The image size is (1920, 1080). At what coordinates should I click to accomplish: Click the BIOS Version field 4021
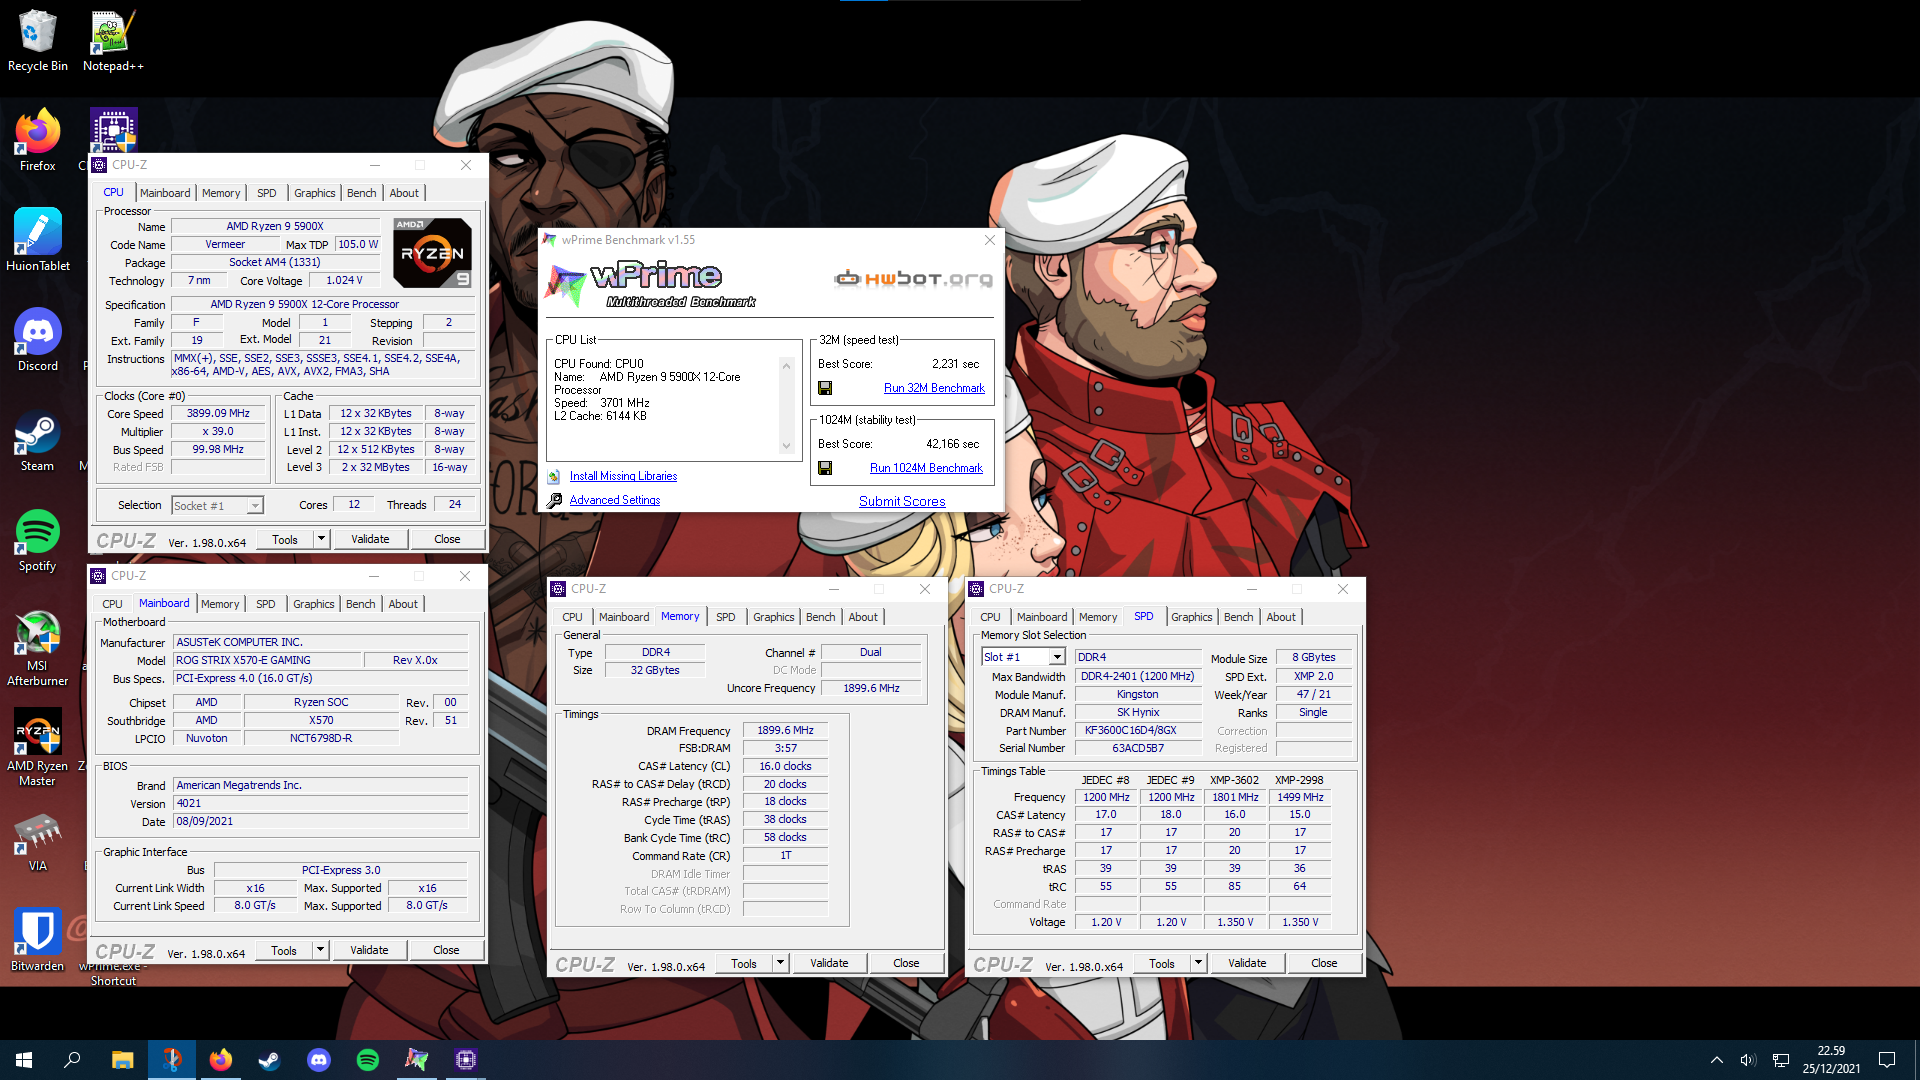(x=321, y=803)
